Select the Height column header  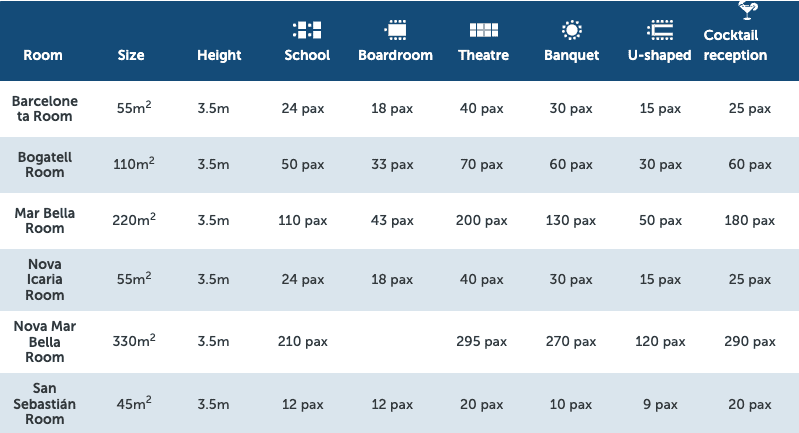[x=220, y=55]
